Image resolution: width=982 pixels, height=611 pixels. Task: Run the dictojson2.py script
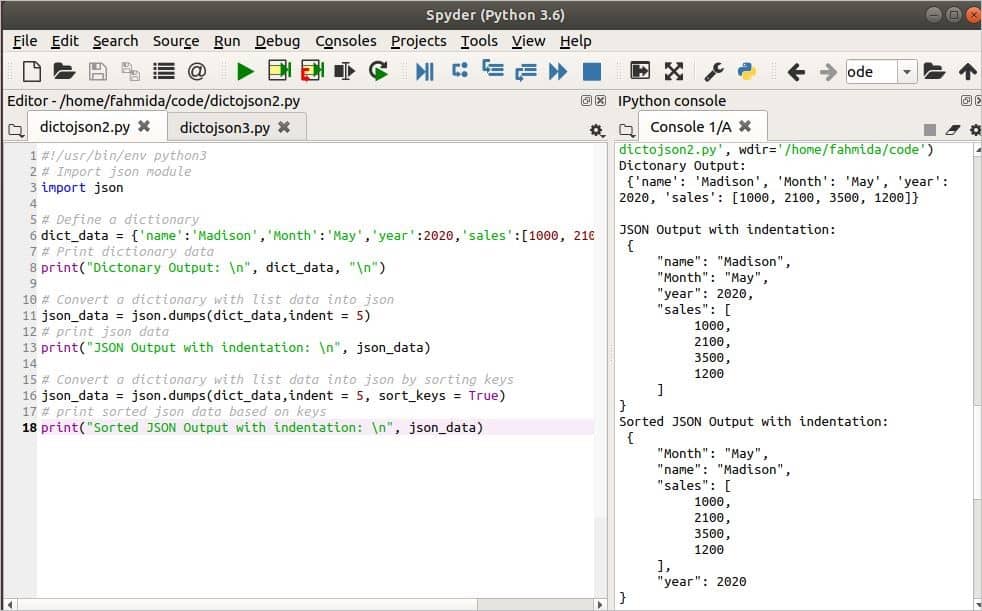coord(244,71)
